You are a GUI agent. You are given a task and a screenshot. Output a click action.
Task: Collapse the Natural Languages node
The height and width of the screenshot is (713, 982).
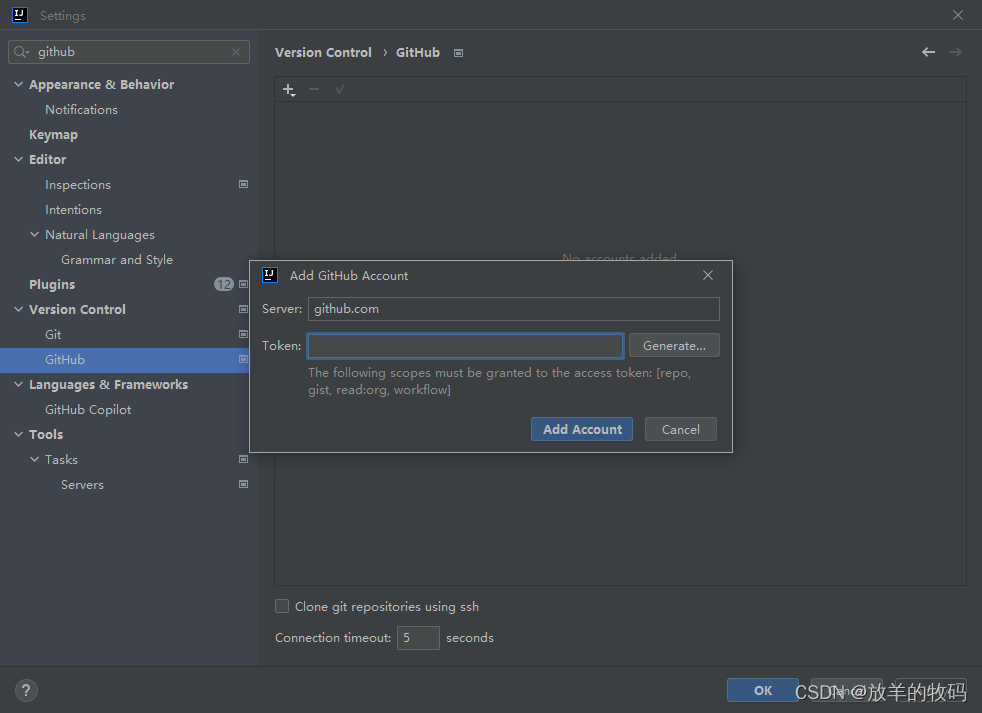coord(34,234)
